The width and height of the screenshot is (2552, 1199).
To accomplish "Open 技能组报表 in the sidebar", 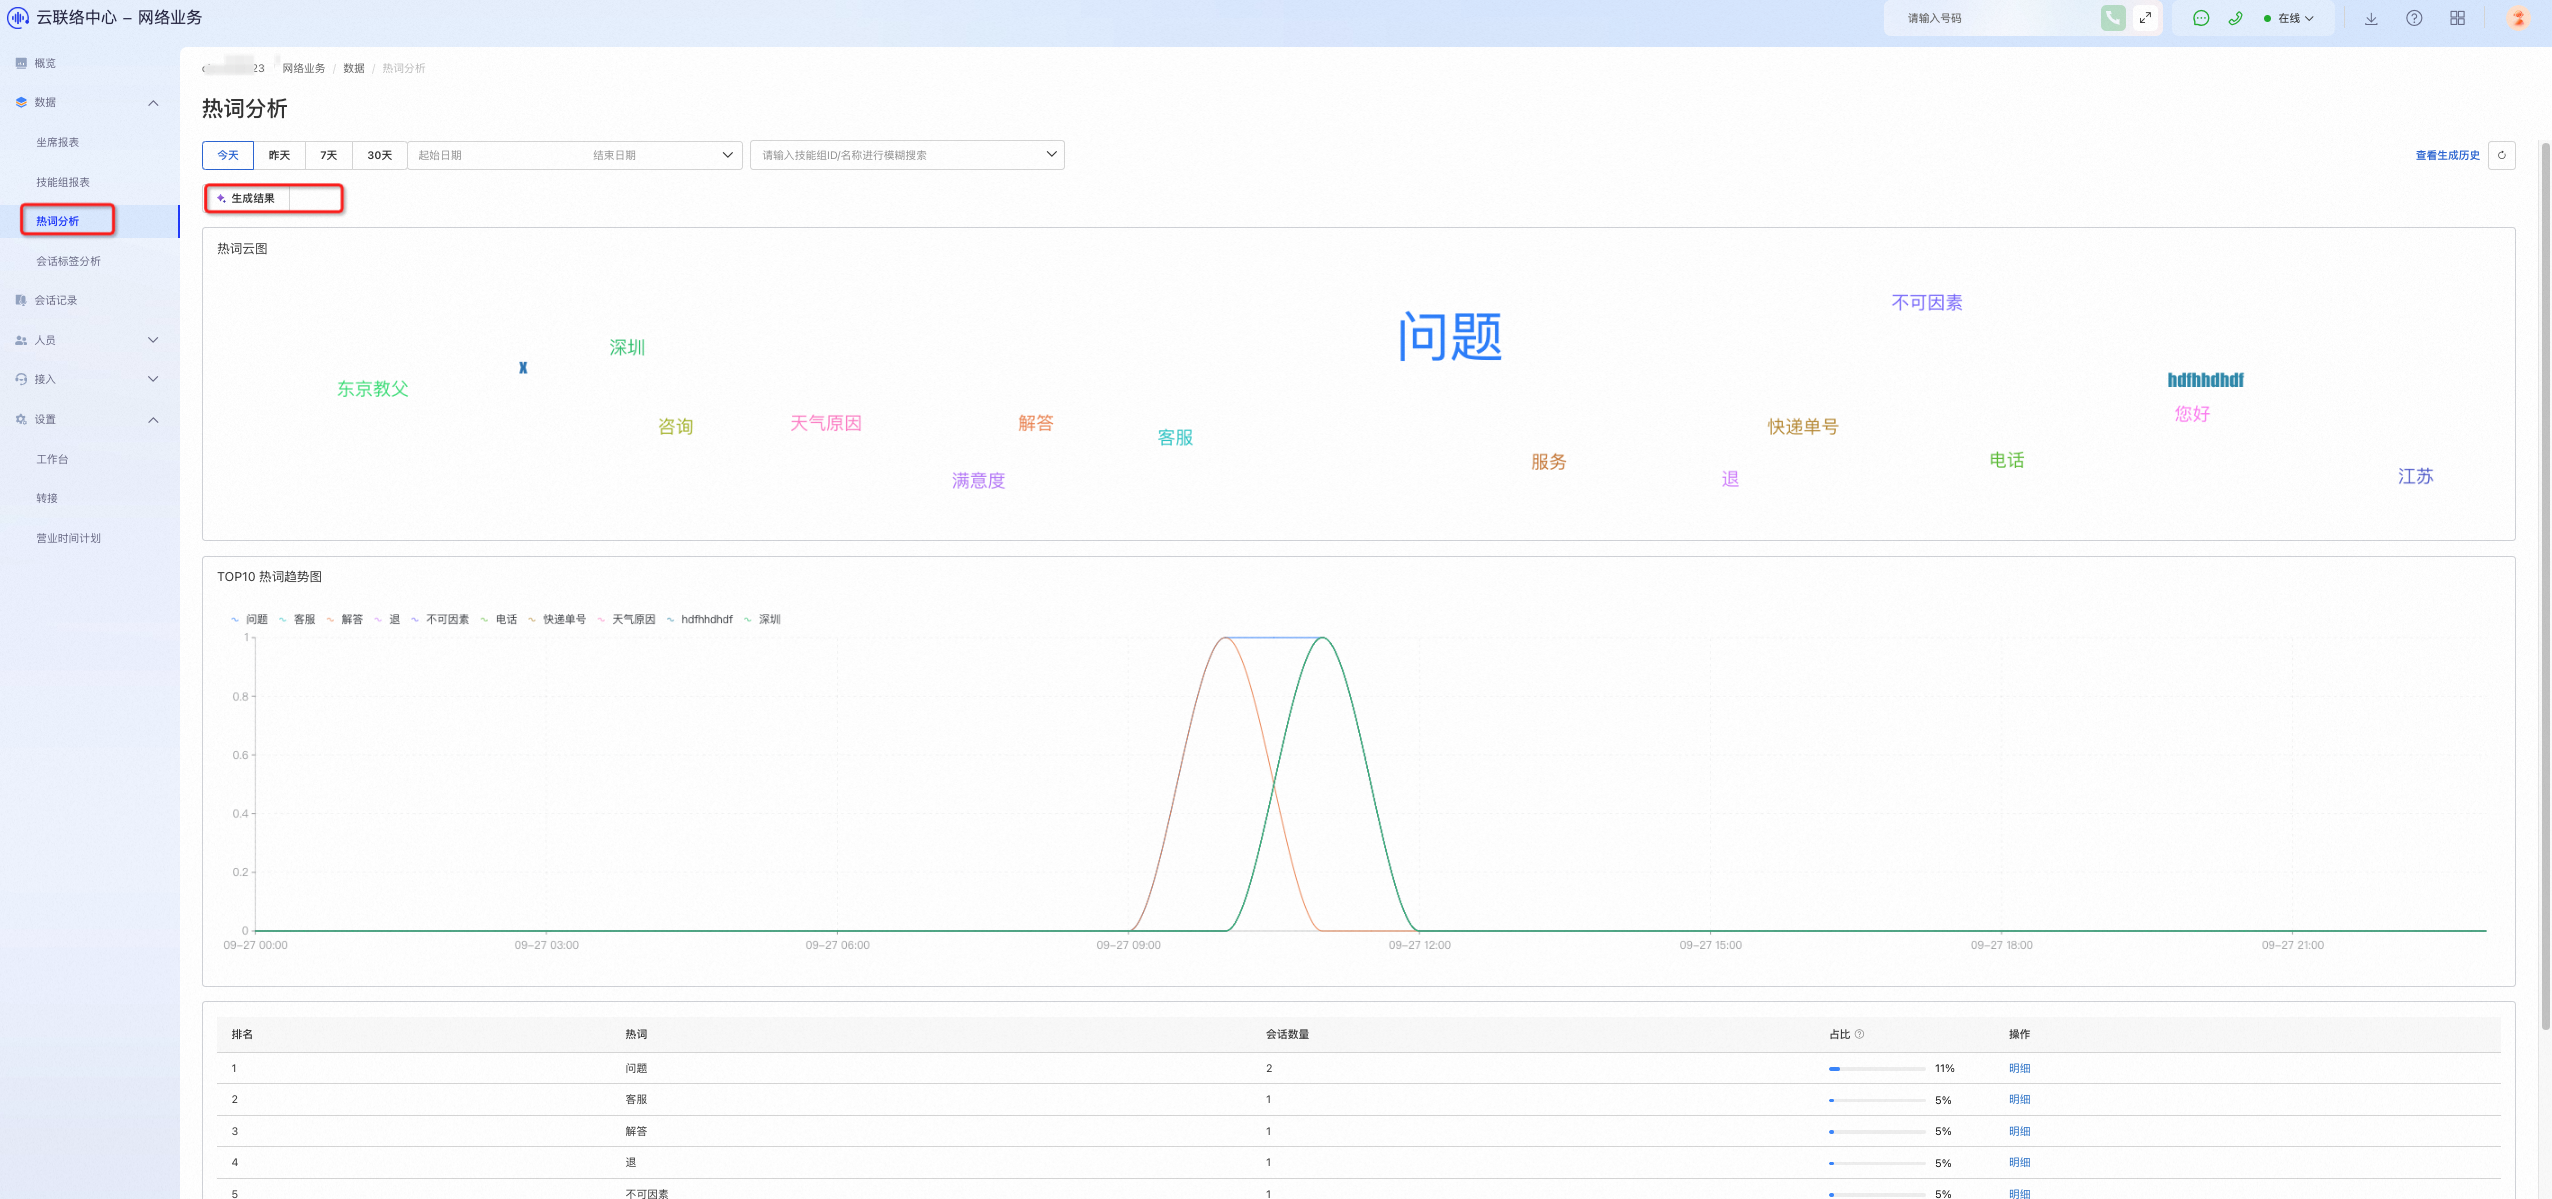I will pyautogui.click(x=63, y=182).
